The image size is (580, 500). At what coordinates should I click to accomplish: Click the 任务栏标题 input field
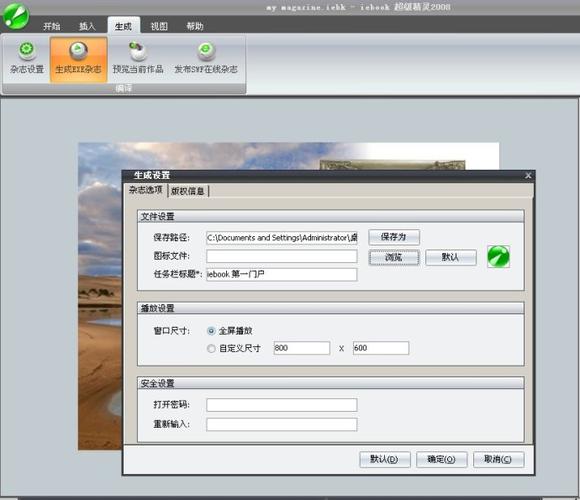[282, 274]
